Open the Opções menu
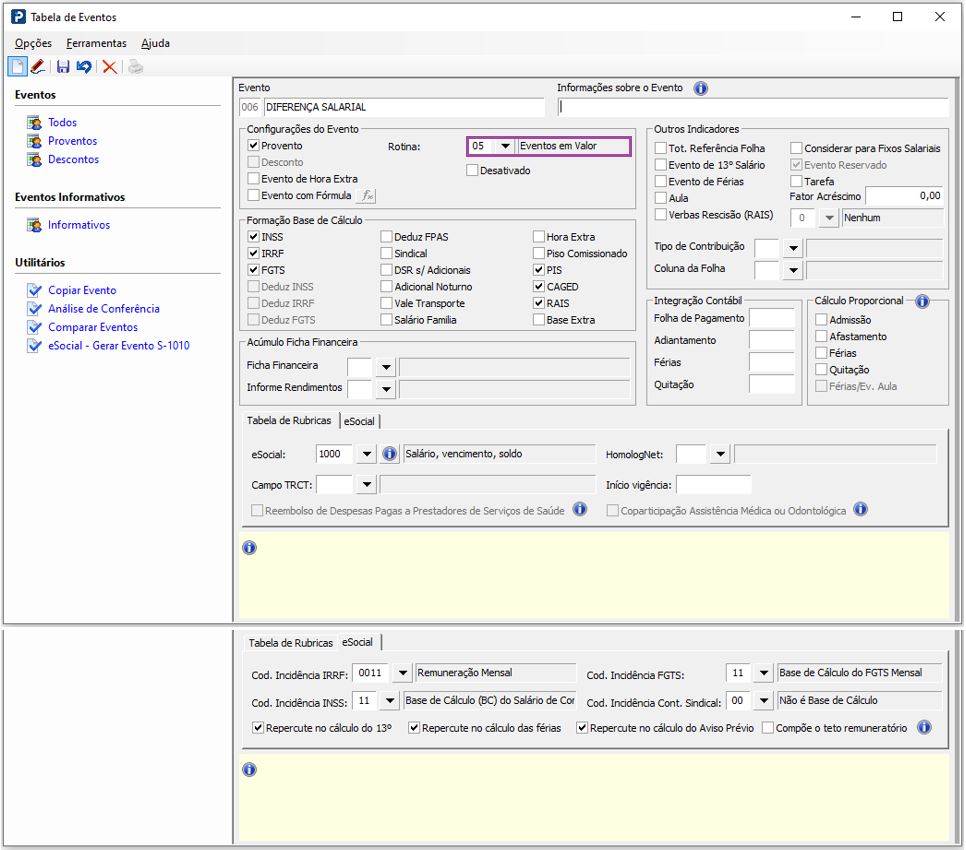Image resolution: width=966 pixels, height=850 pixels. pyautogui.click(x=33, y=43)
